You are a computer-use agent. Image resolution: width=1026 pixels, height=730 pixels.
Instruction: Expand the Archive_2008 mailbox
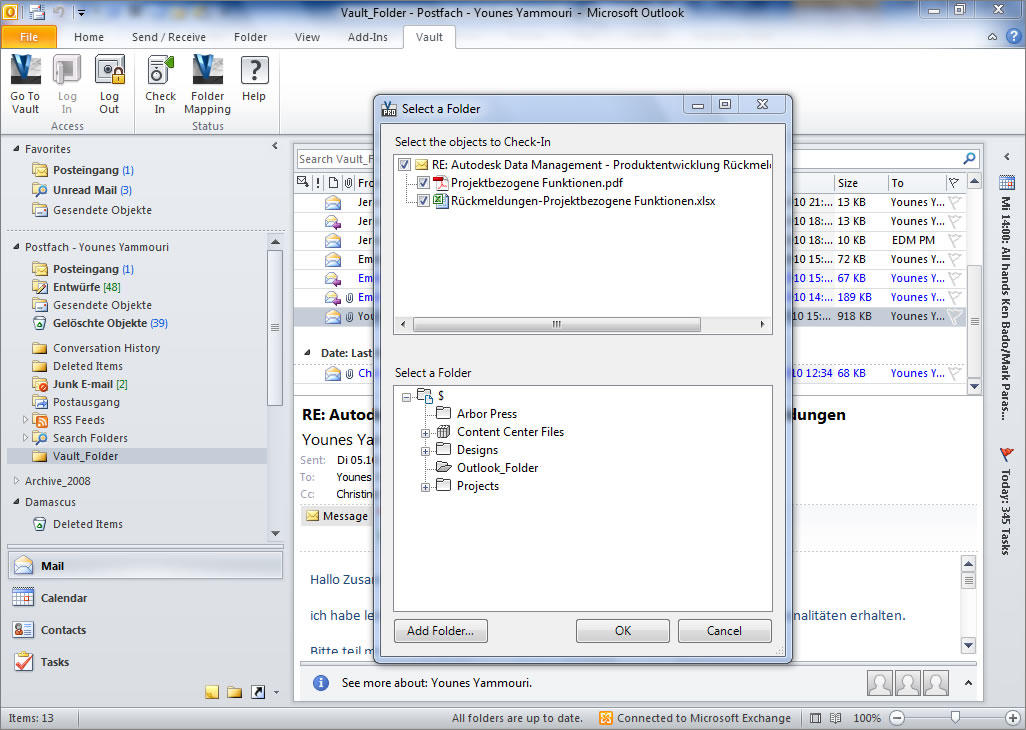pos(16,481)
